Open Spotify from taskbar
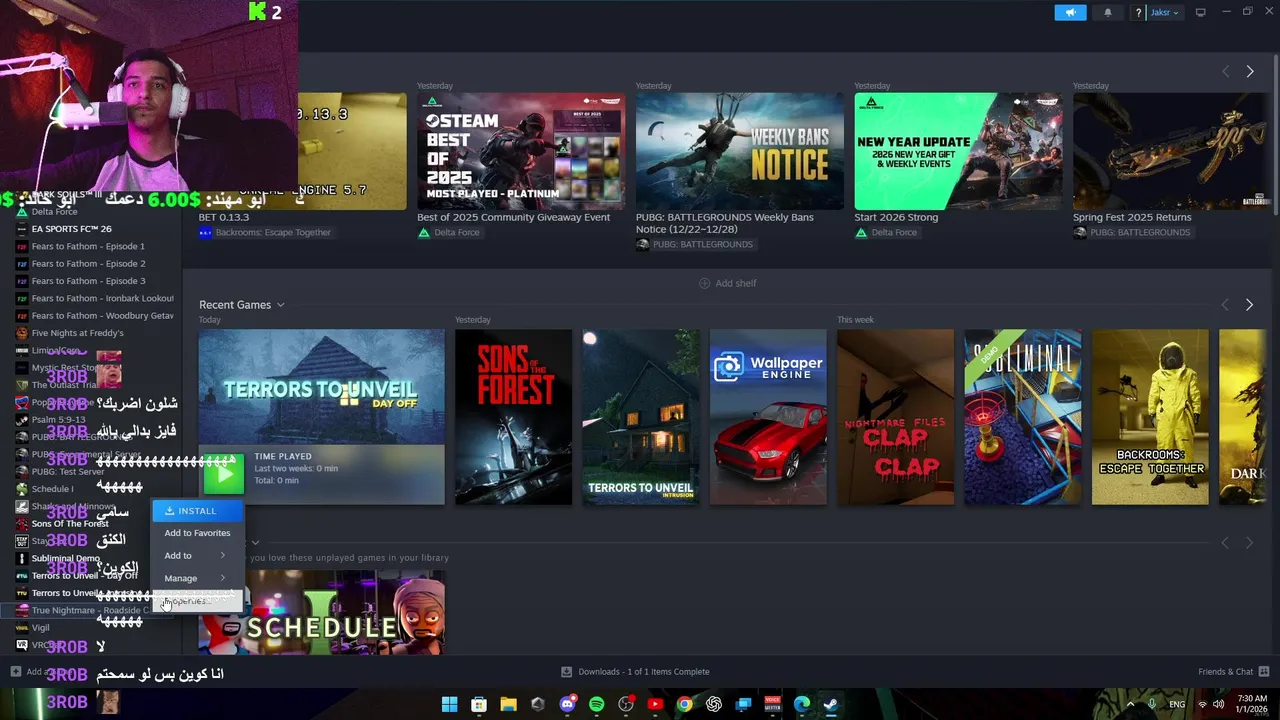The image size is (1280, 720). [596, 704]
